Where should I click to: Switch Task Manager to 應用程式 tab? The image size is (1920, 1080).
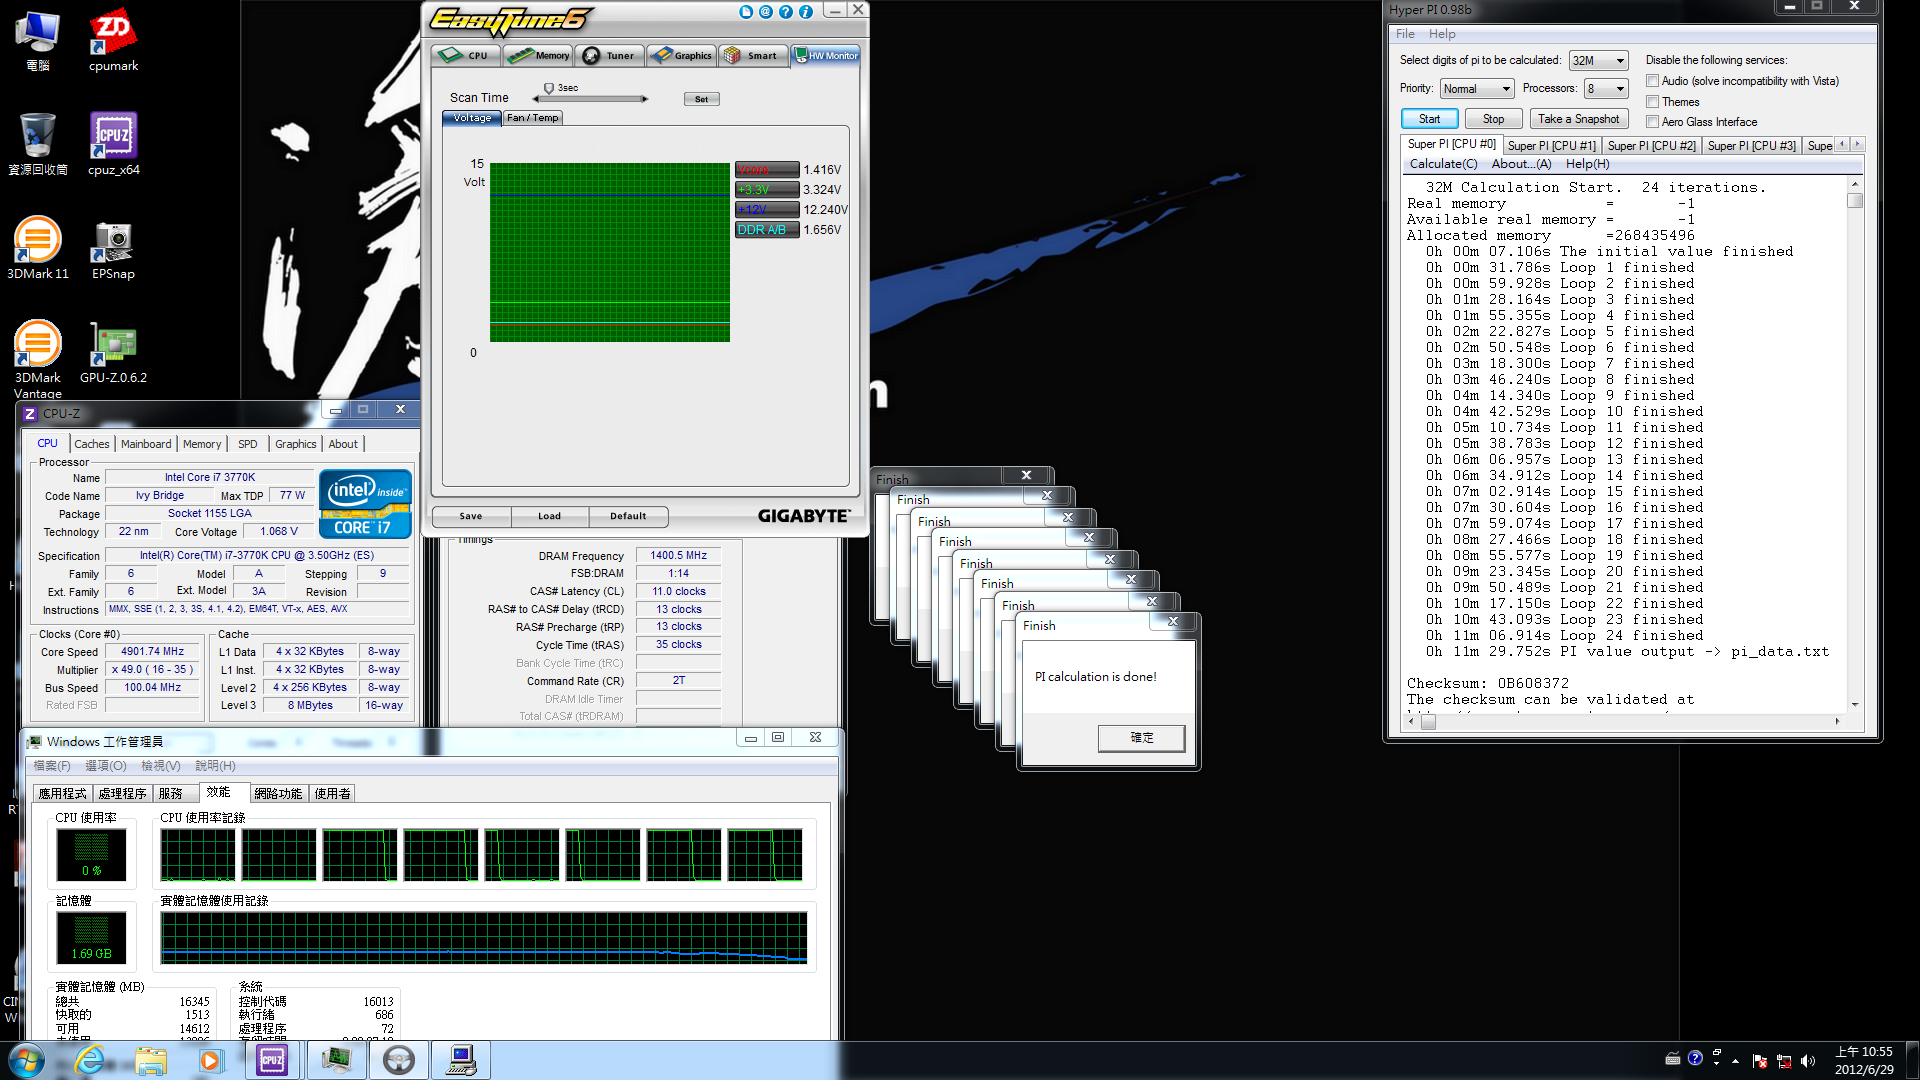pyautogui.click(x=63, y=794)
